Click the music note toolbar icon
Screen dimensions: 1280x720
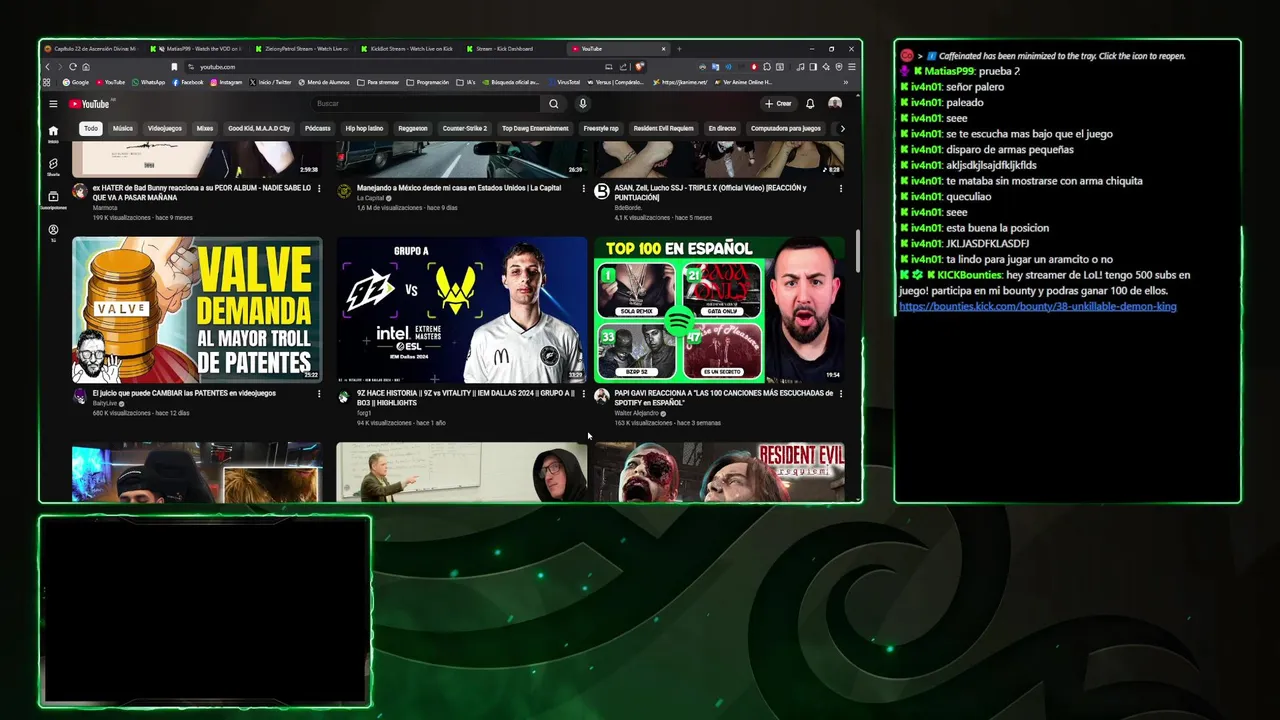(x=800, y=67)
